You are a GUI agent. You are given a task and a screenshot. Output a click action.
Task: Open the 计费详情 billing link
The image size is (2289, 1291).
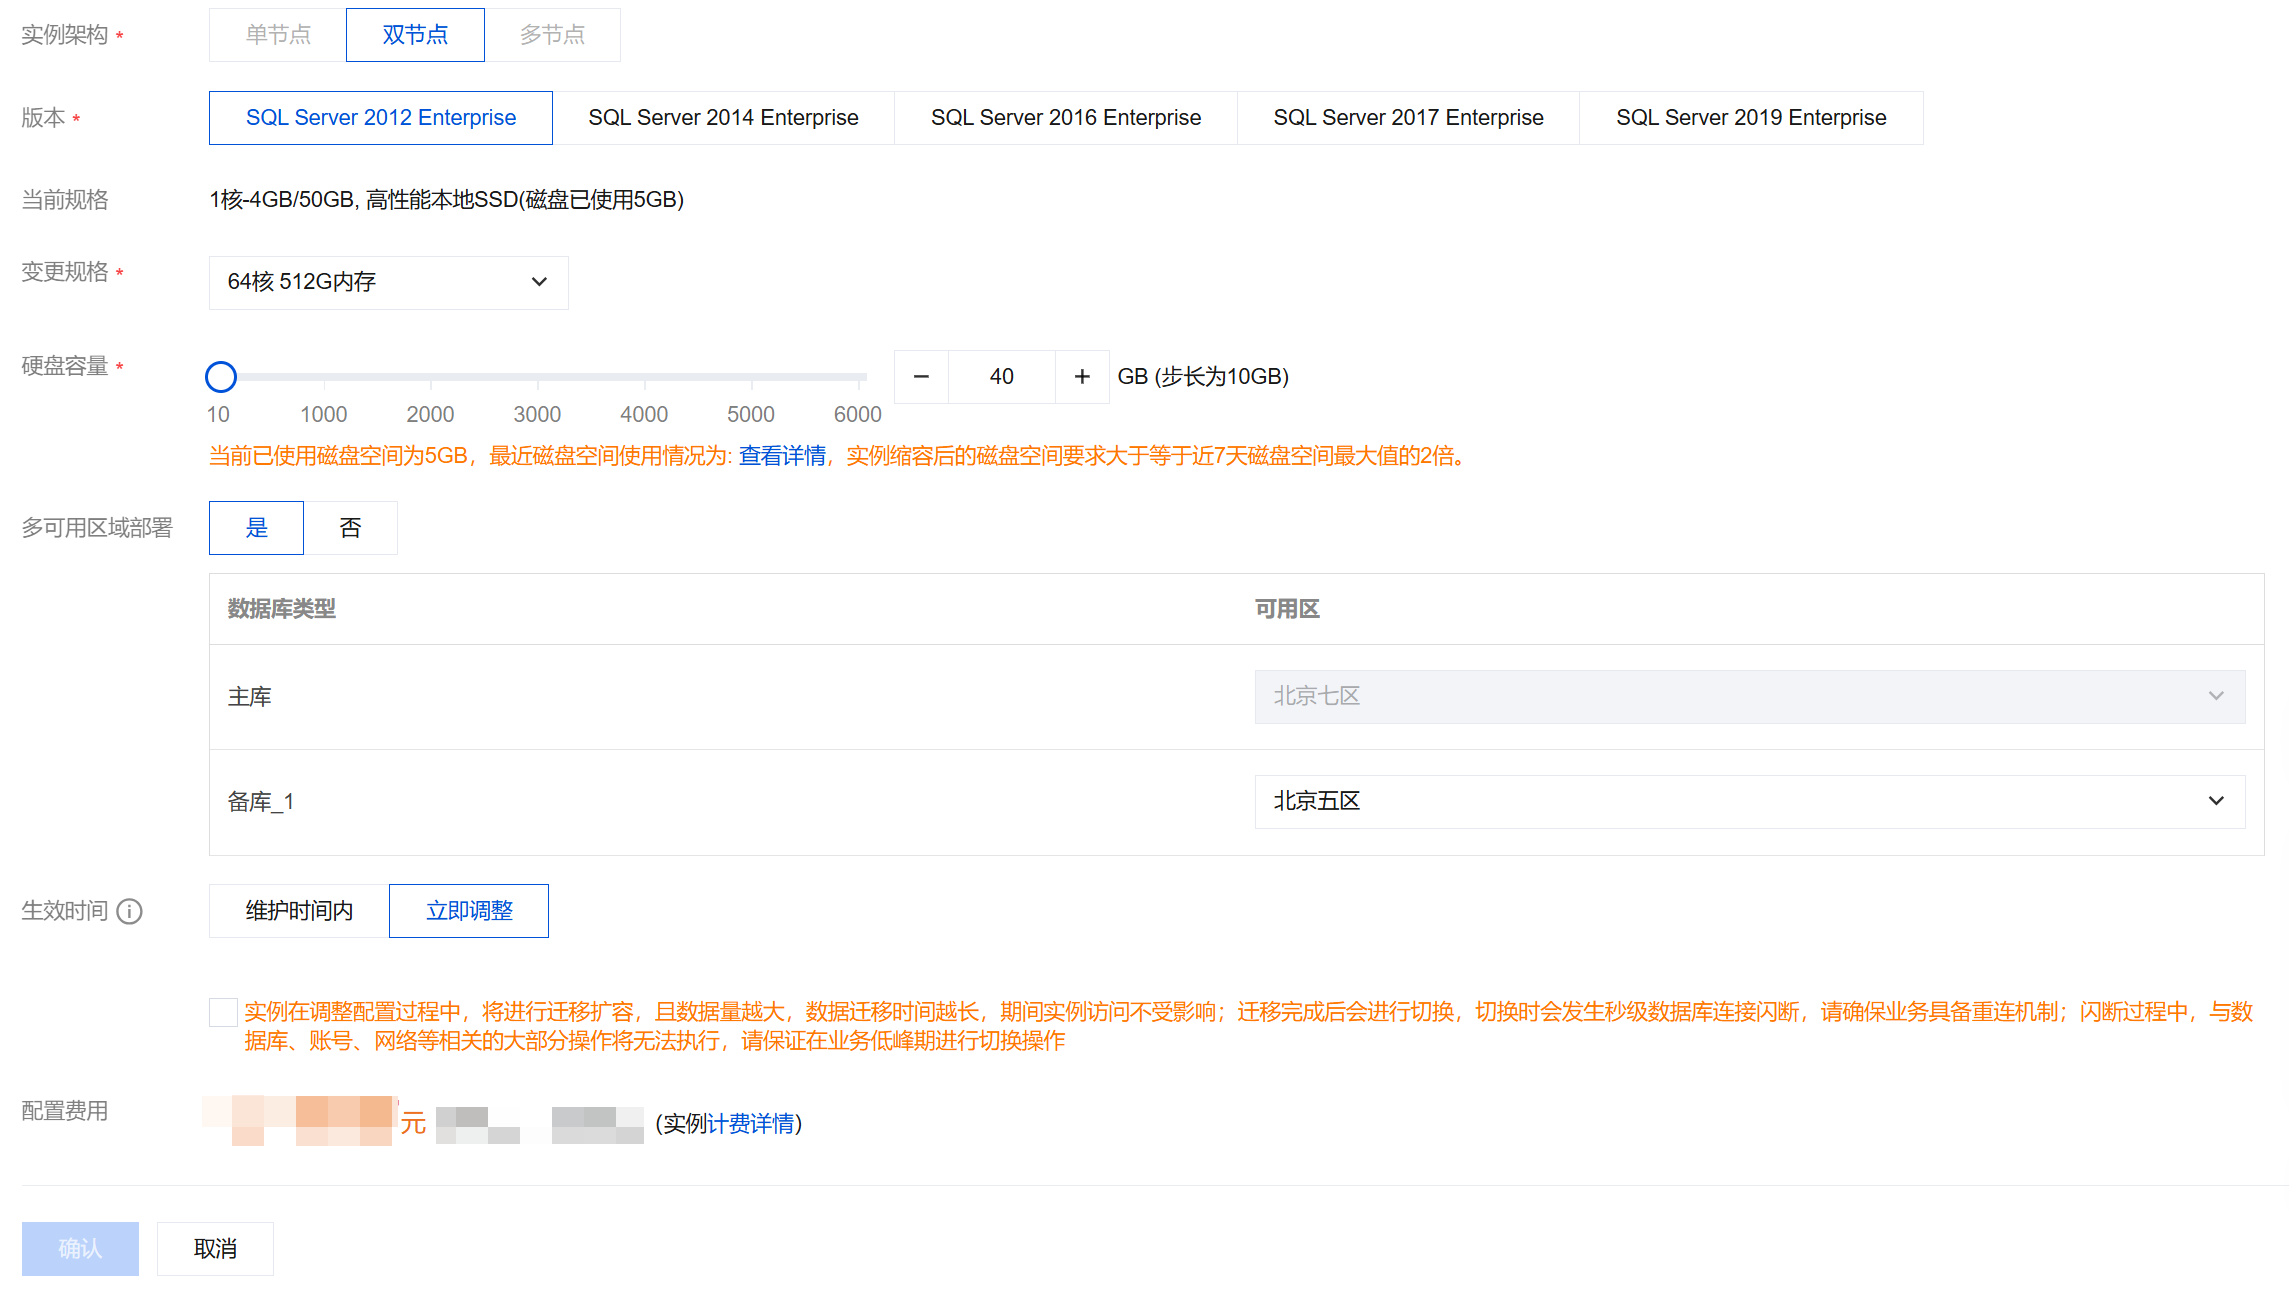pos(750,1124)
